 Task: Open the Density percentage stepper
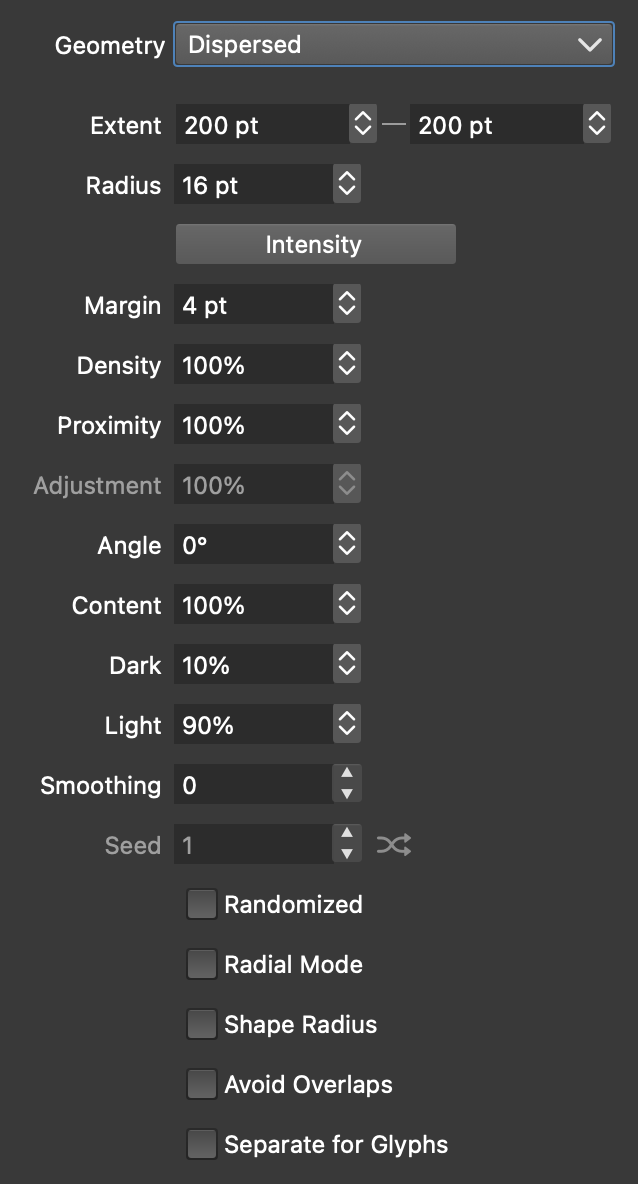coord(347,365)
